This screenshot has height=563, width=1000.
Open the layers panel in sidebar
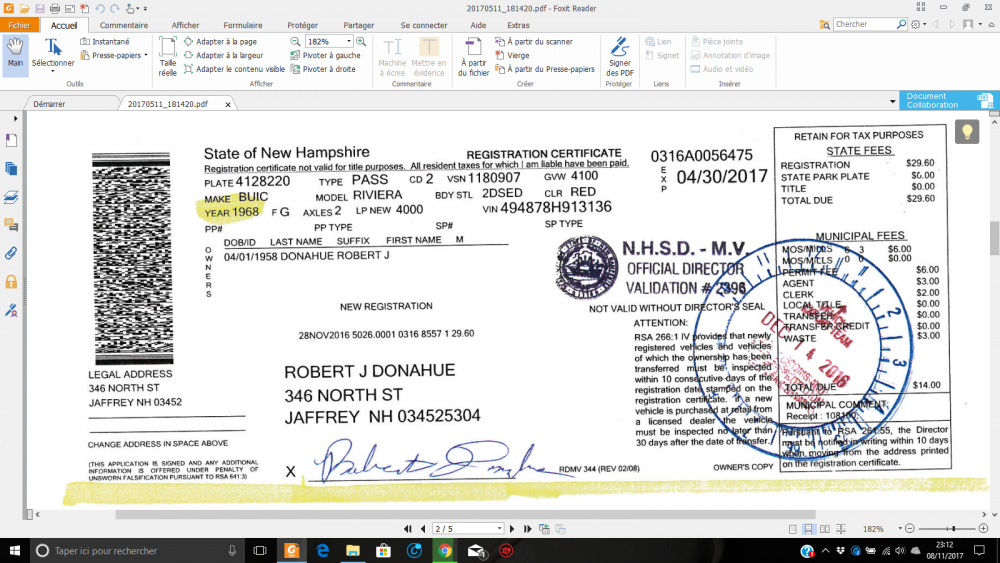[x=11, y=197]
